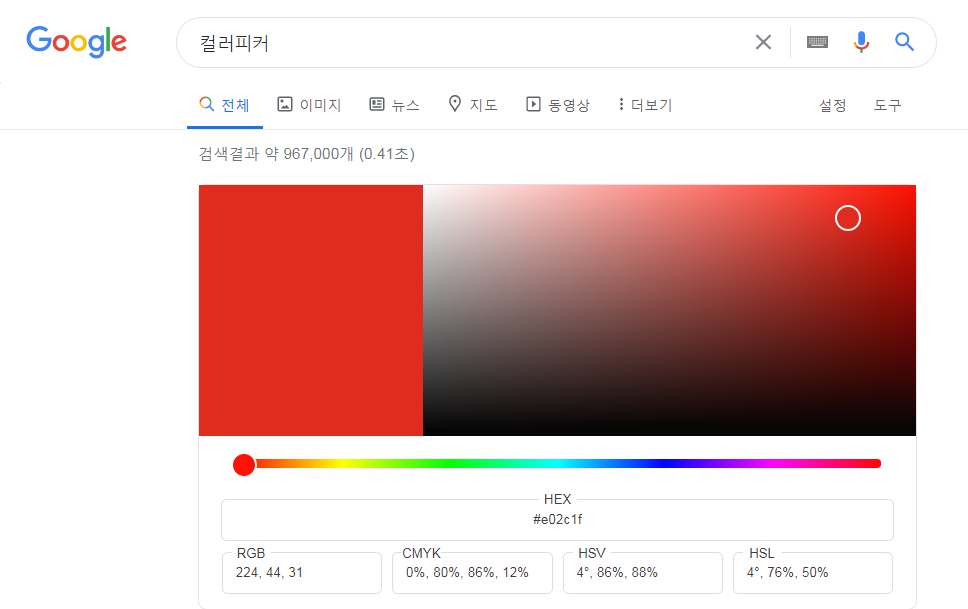This screenshot has height=609, width=968.
Task: Open 설정 menu
Action: 832,106
